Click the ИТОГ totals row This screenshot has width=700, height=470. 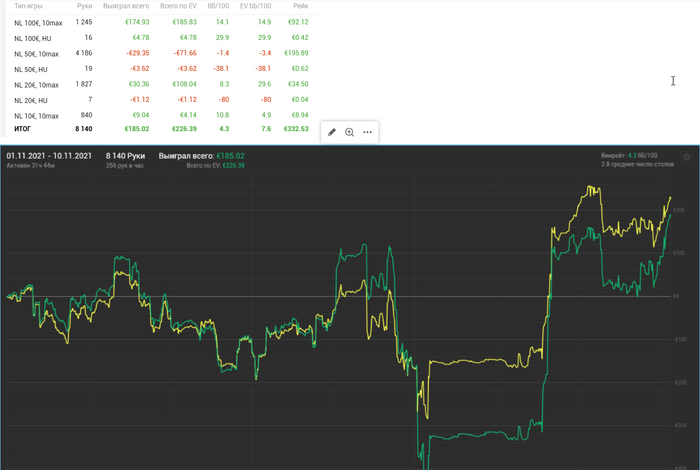161,129
